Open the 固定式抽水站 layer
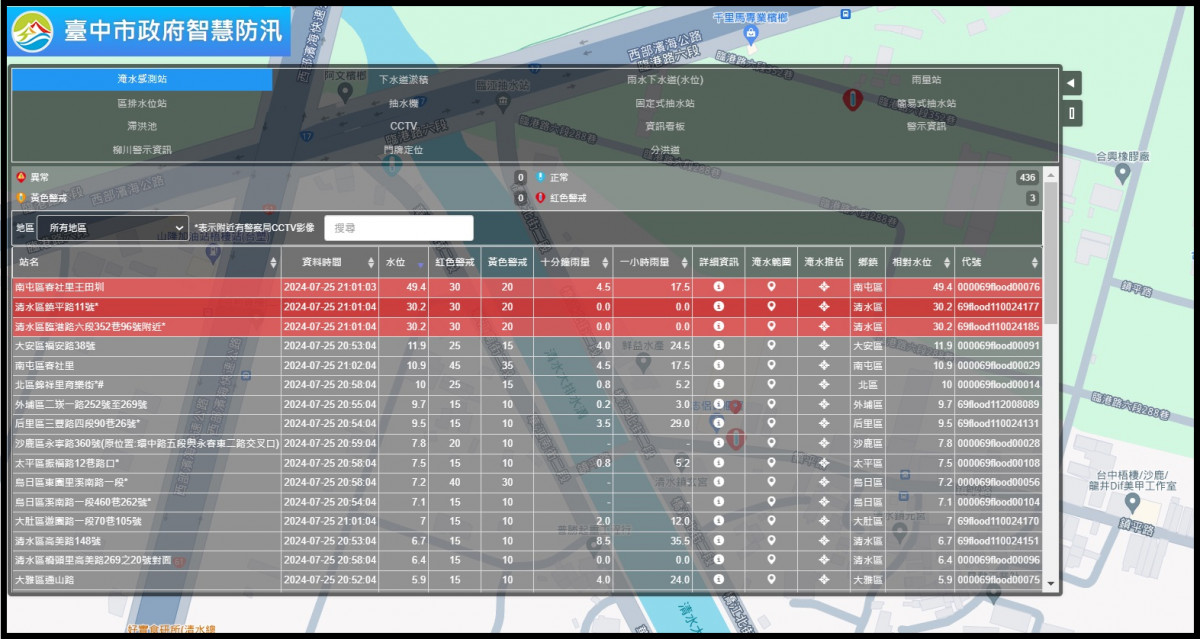Screen dimensions: 1200x639 click(x=665, y=103)
